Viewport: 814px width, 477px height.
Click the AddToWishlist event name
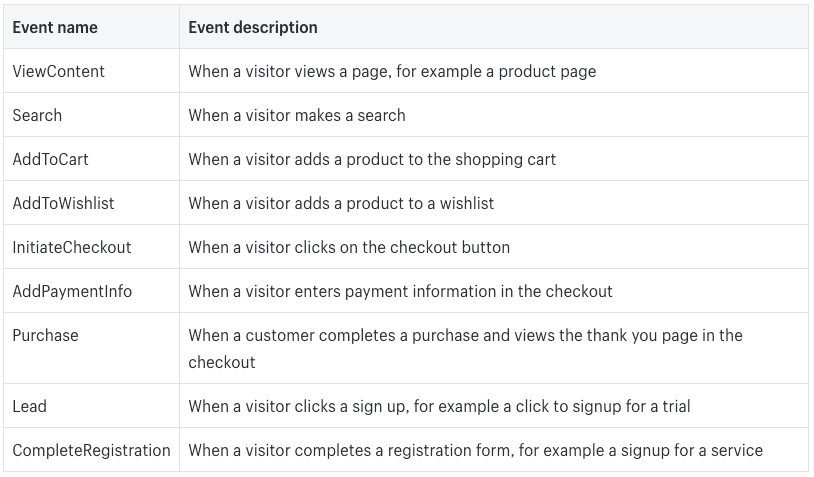tap(63, 203)
